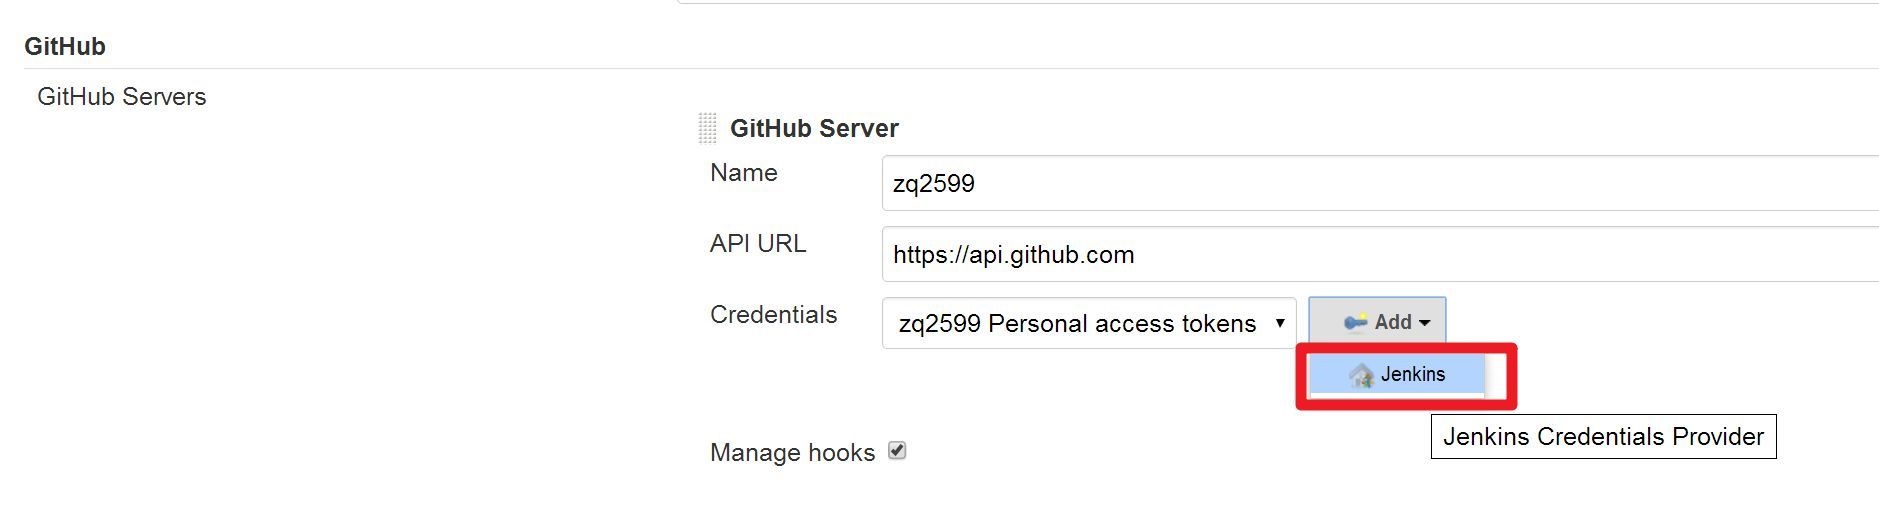
Task: Click the GitHub Server block title
Action: tap(814, 128)
